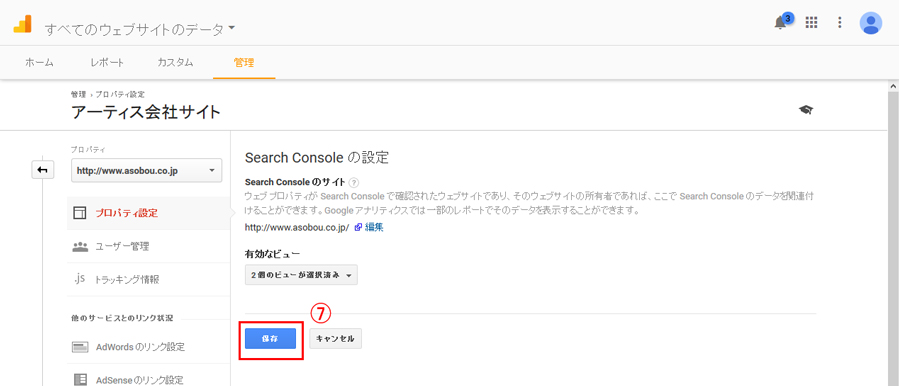Image resolution: width=899 pixels, height=386 pixels.
Task: Expand the 2個のビューが選択済み dropdown
Action: (301, 275)
